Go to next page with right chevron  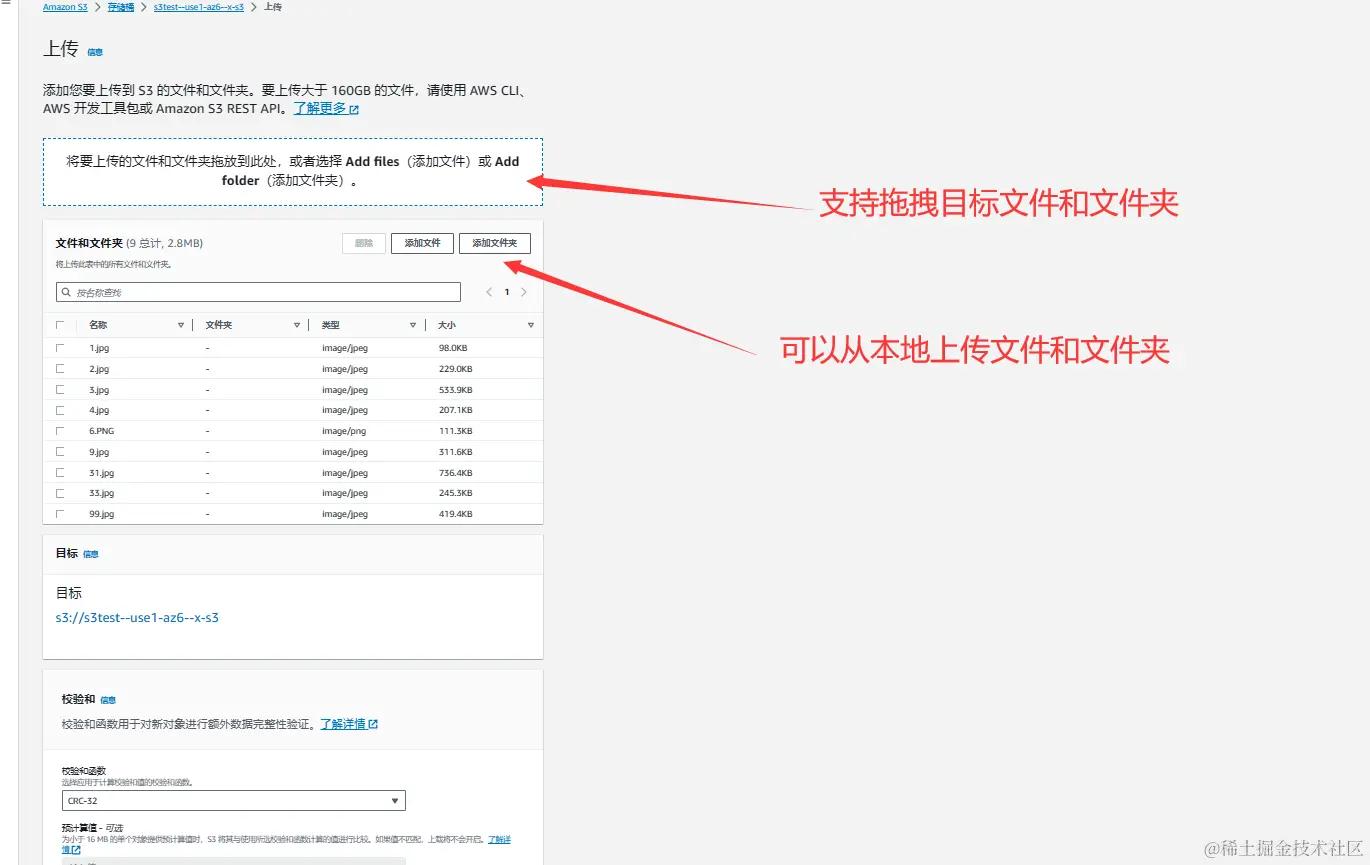tap(524, 292)
